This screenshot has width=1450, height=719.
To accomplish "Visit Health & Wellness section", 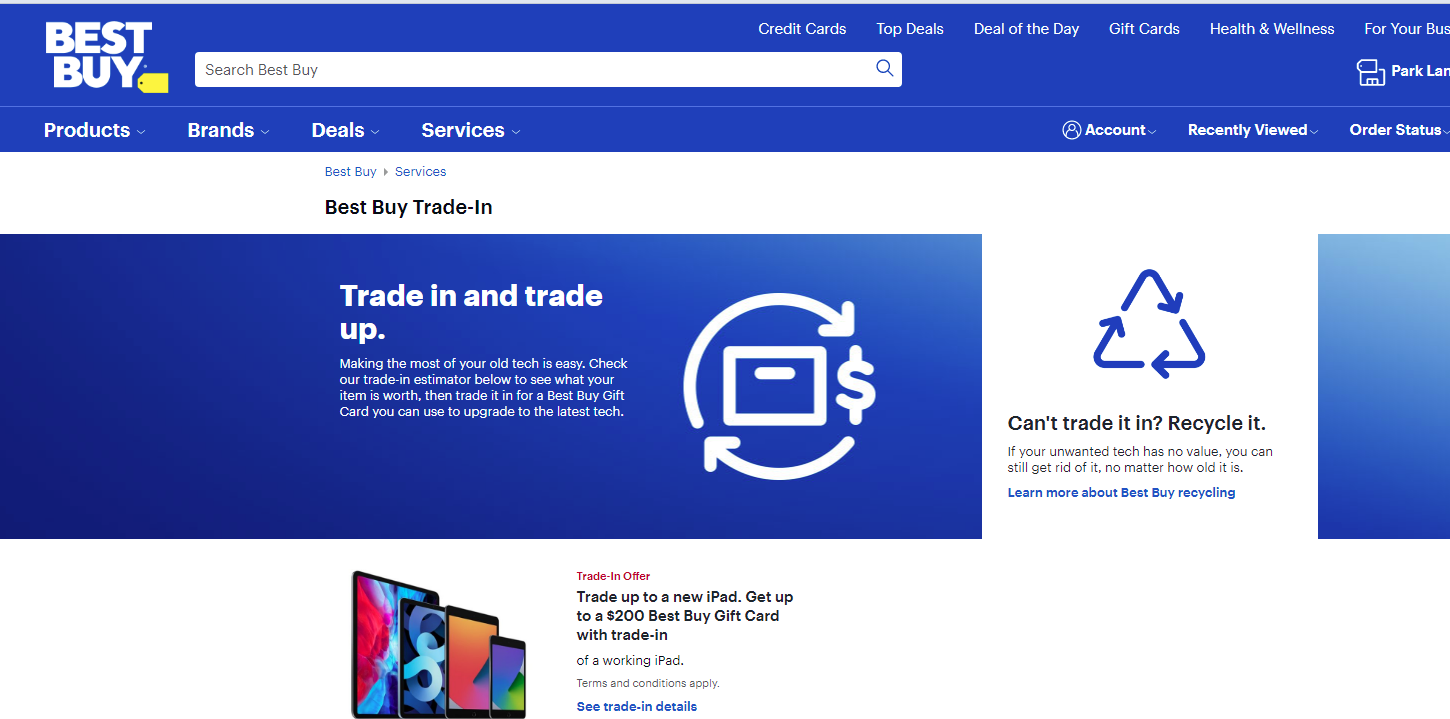I will [1272, 29].
